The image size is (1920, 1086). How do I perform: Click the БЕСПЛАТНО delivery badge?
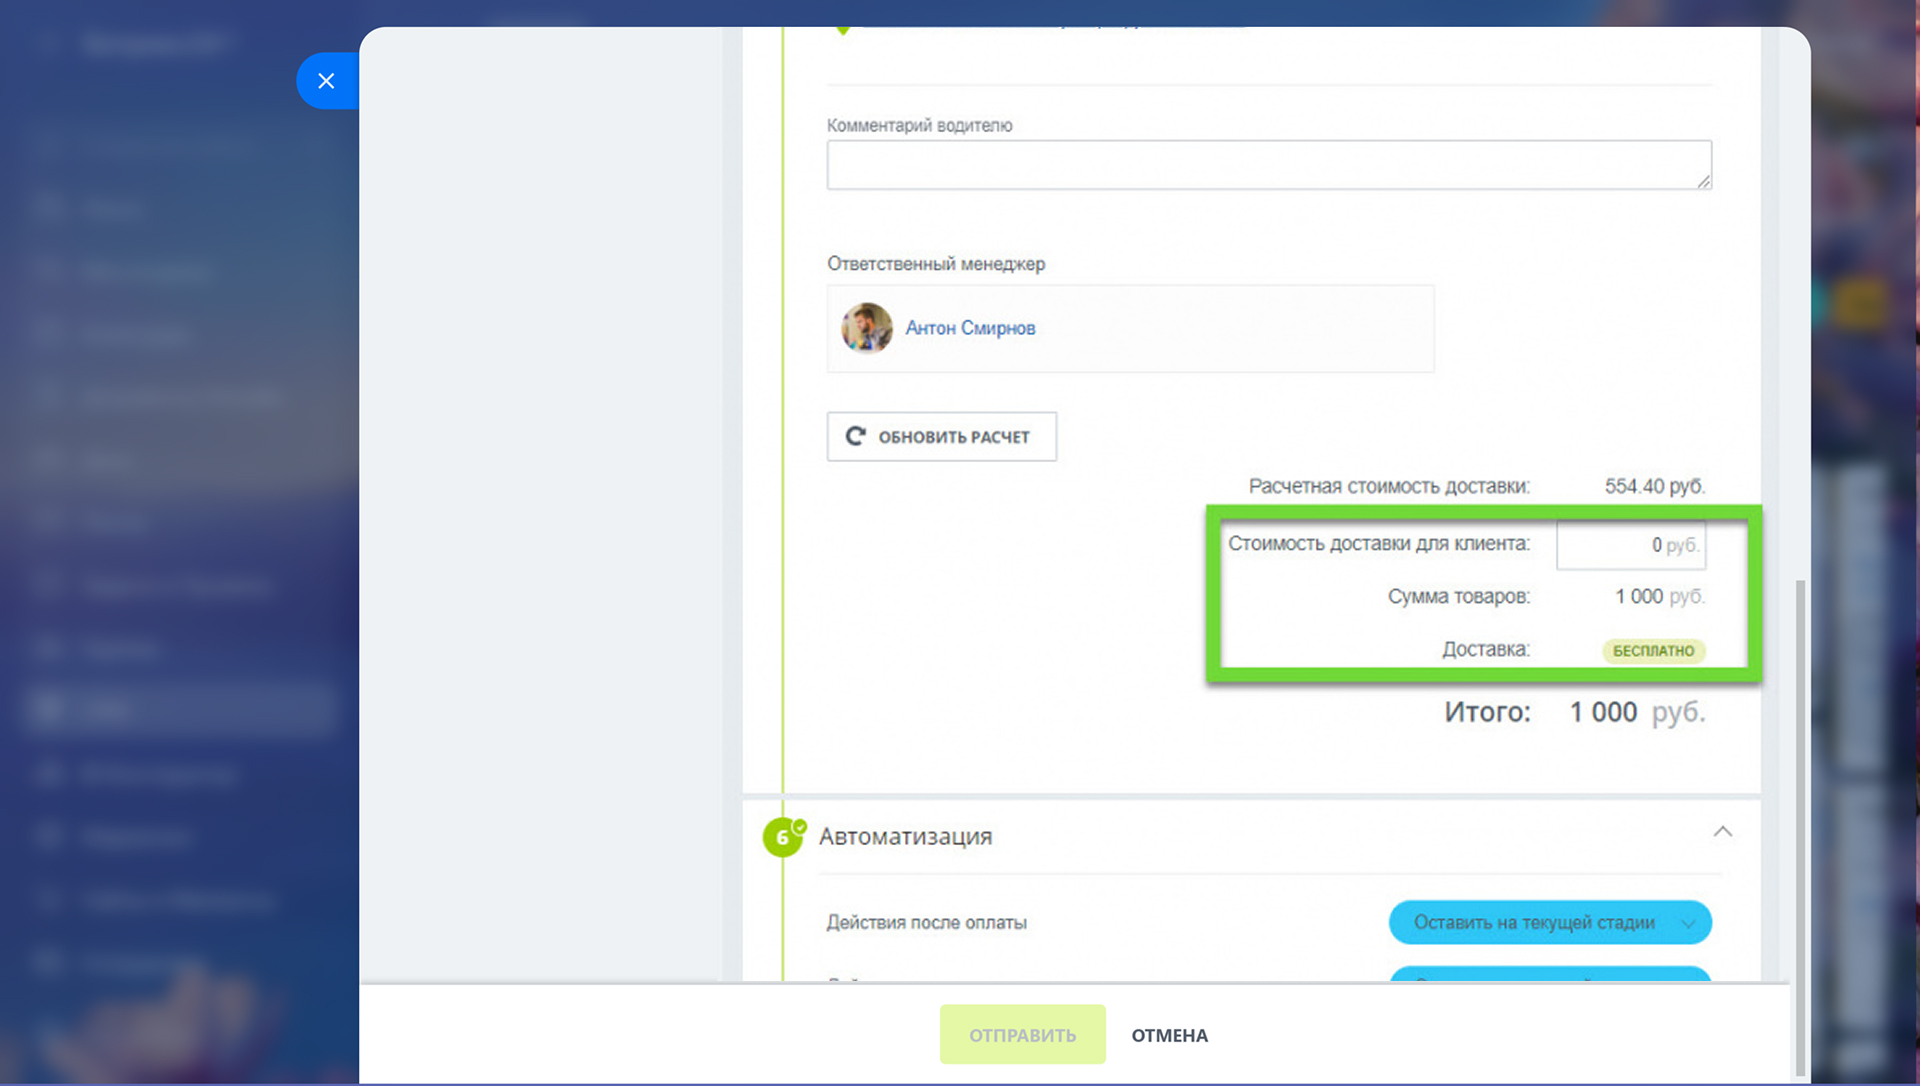coord(1654,651)
